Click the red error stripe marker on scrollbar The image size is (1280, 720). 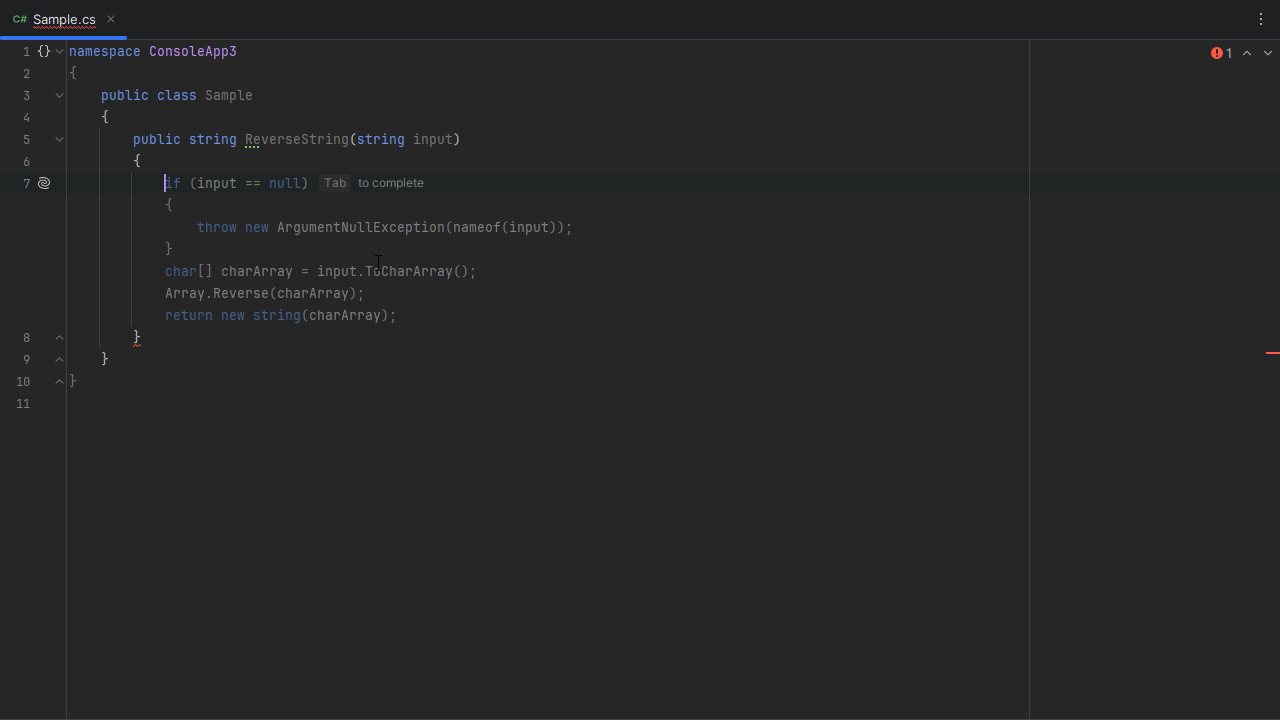point(1272,353)
